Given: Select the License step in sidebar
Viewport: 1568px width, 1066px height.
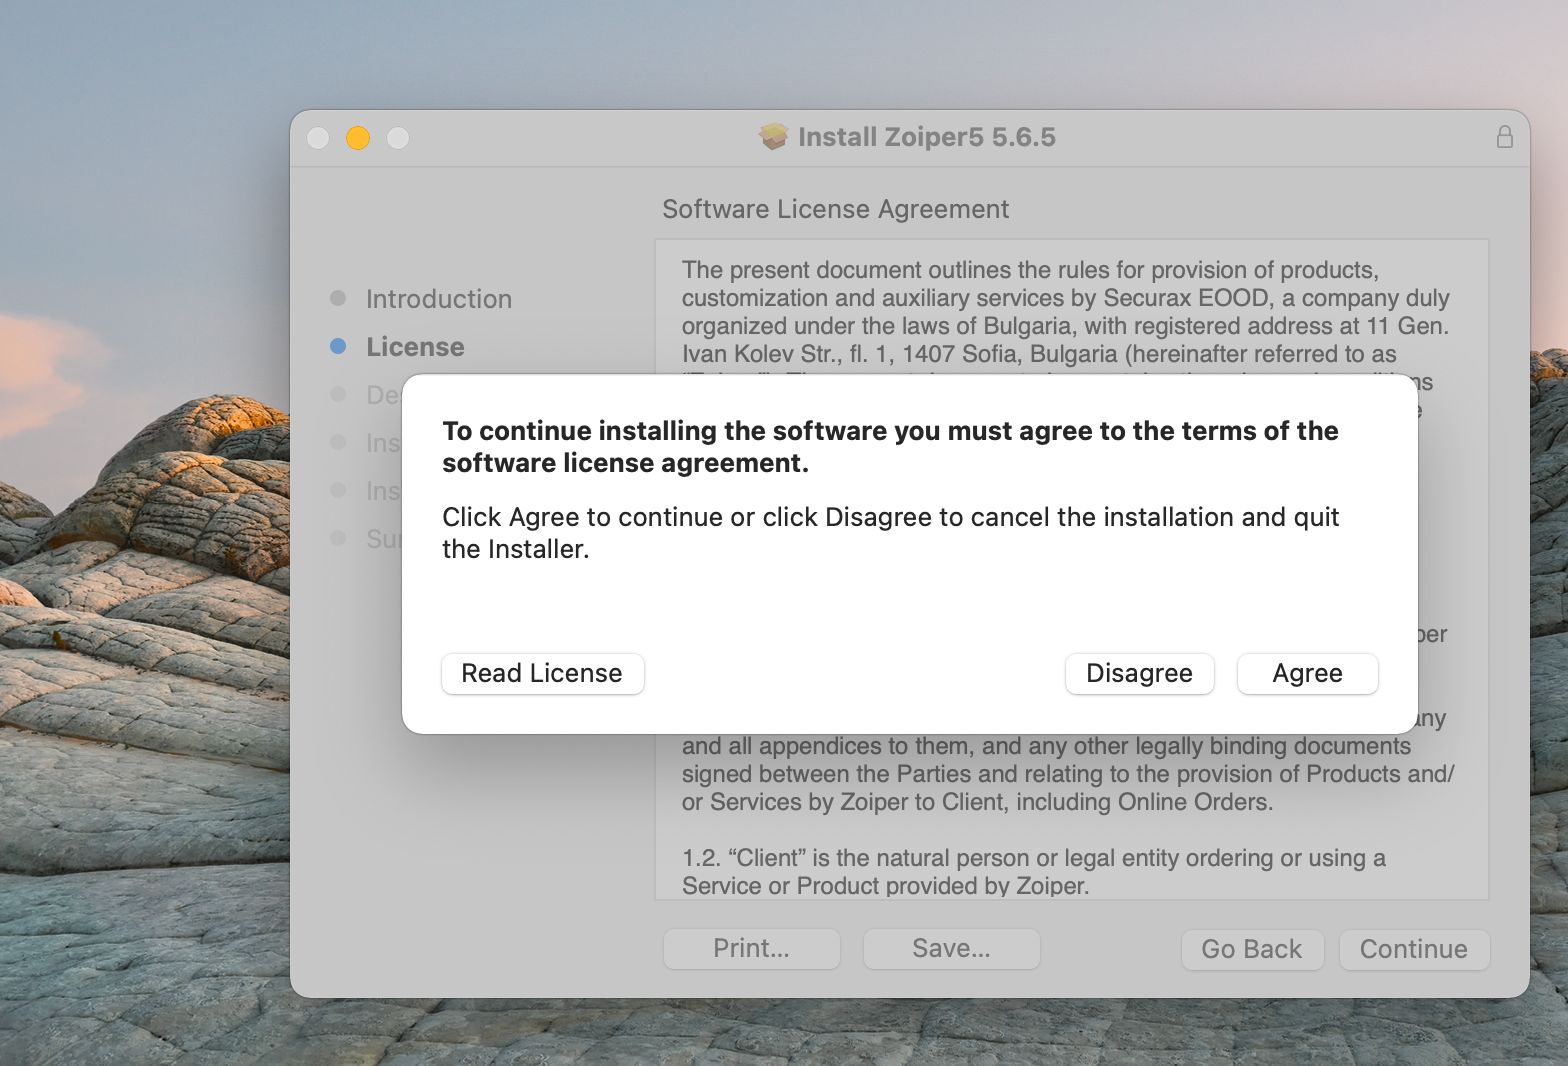Looking at the screenshot, I should tap(415, 347).
